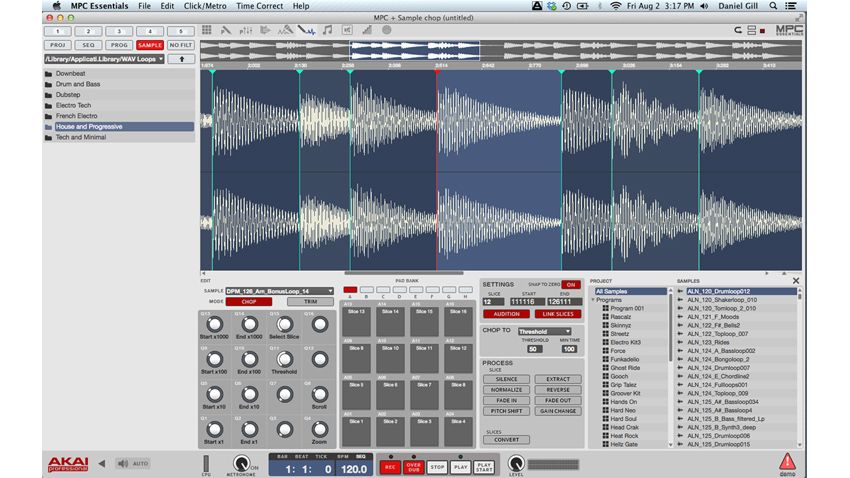Image resolution: width=850 pixels, height=478 pixels.
Task: Open the Program Mixer faders icon
Action: coord(246,30)
